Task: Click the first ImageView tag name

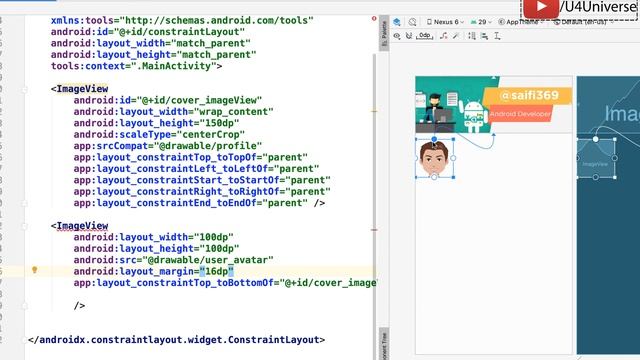Action: [82, 89]
